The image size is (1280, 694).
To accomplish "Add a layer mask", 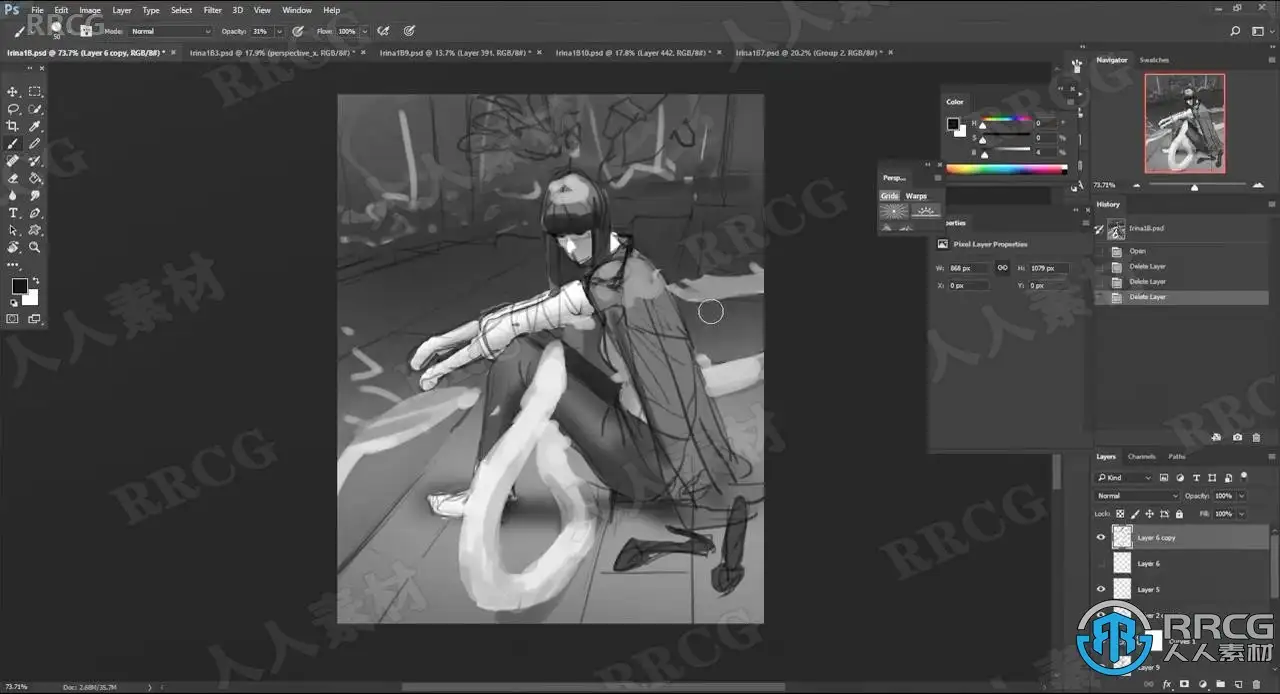I will pyautogui.click(x=1184, y=685).
